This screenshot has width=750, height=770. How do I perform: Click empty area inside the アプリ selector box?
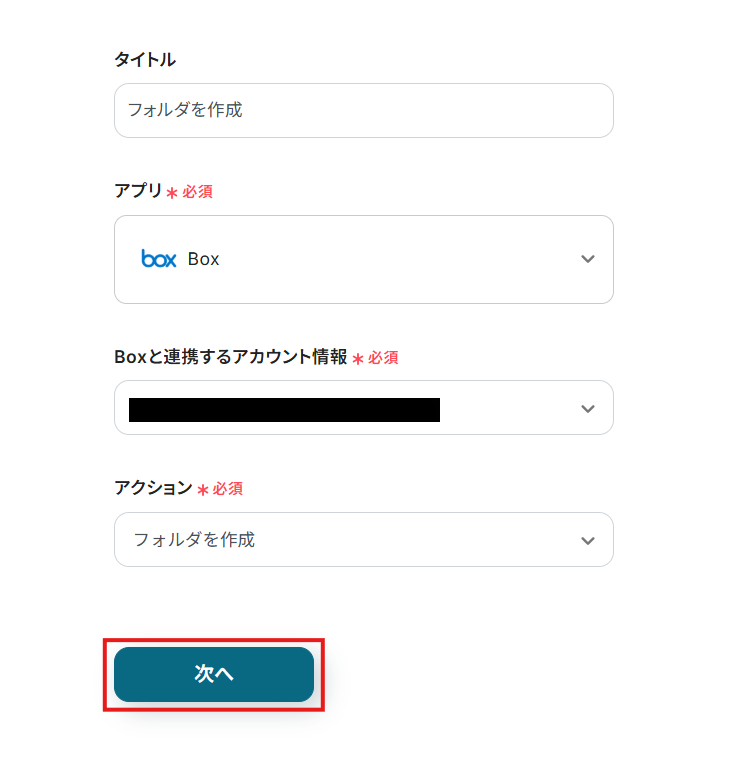tap(400, 259)
